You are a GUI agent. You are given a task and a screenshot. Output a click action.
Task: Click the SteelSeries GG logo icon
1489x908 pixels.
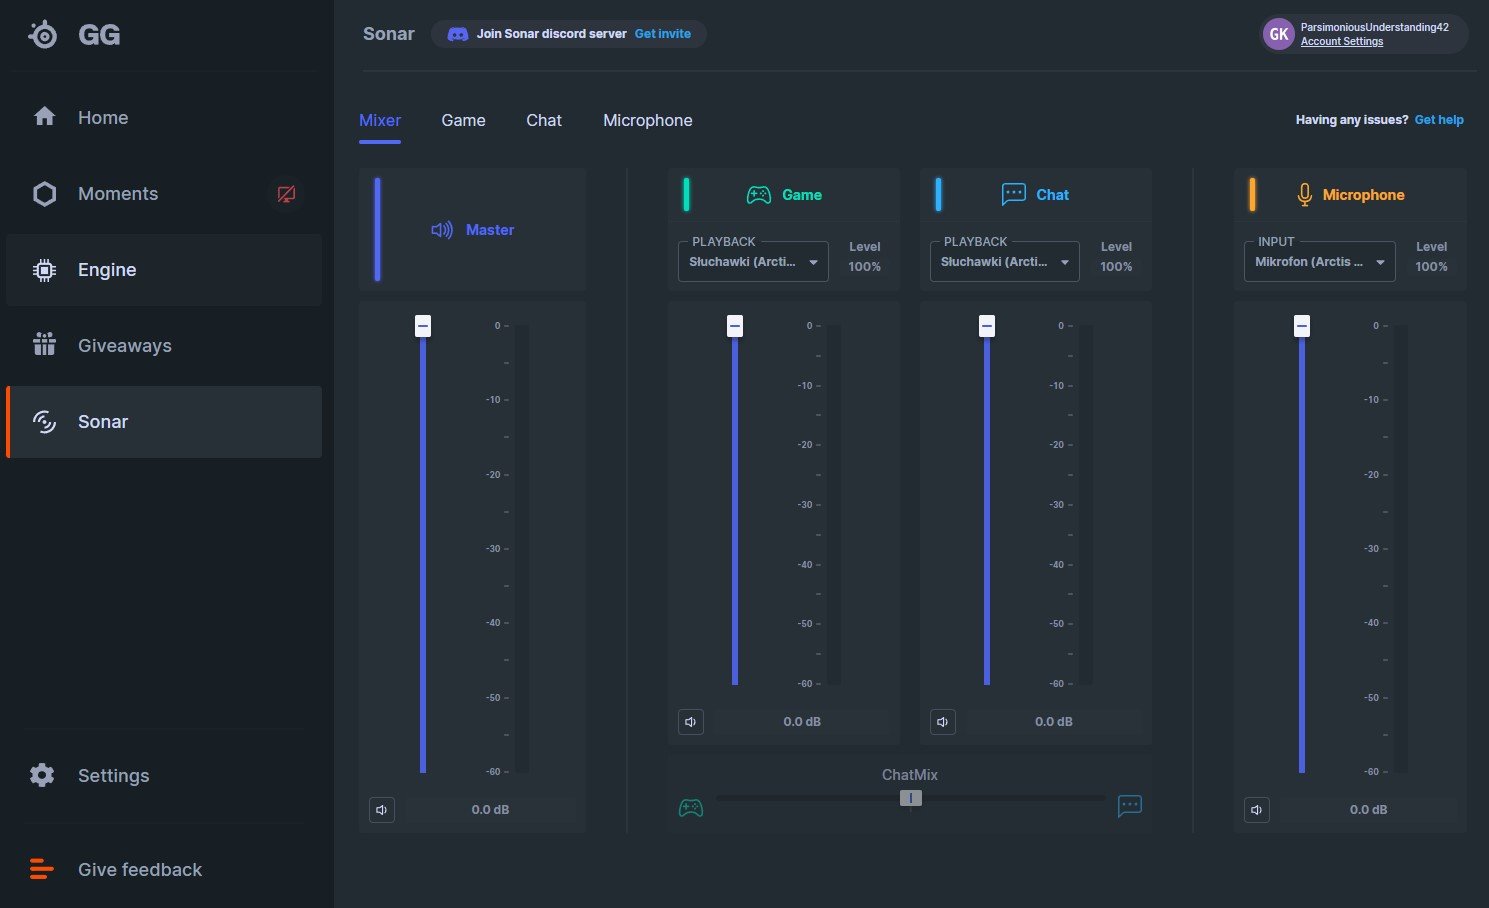[43, 35]
